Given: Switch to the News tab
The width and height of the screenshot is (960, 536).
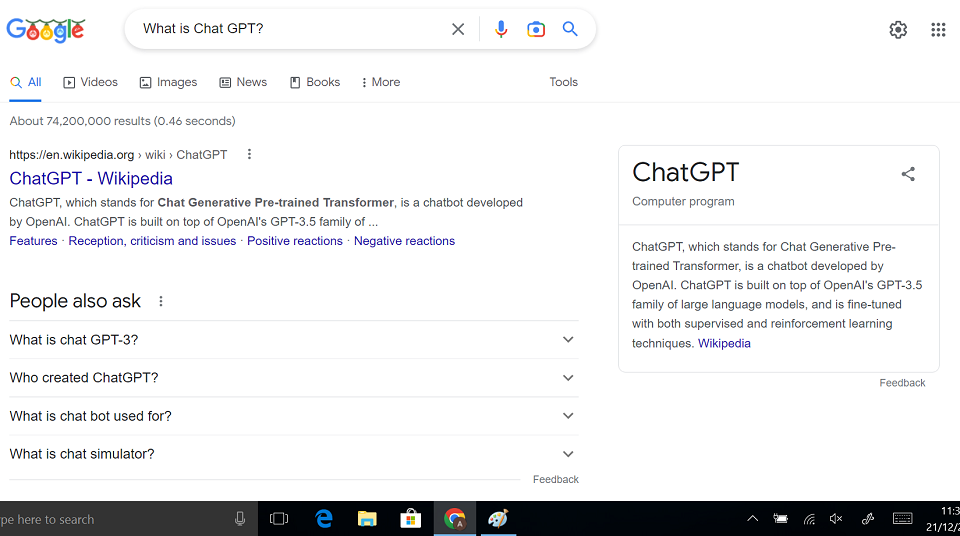Looking at the screenshot, I should pos(243,82).
